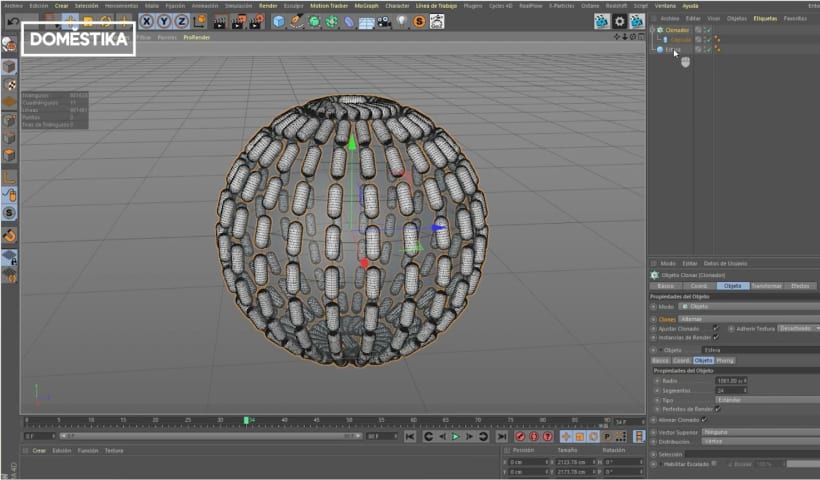
Task: Click the red record keyframe icon
Action: pyautogui.click(x=520, y=437)
